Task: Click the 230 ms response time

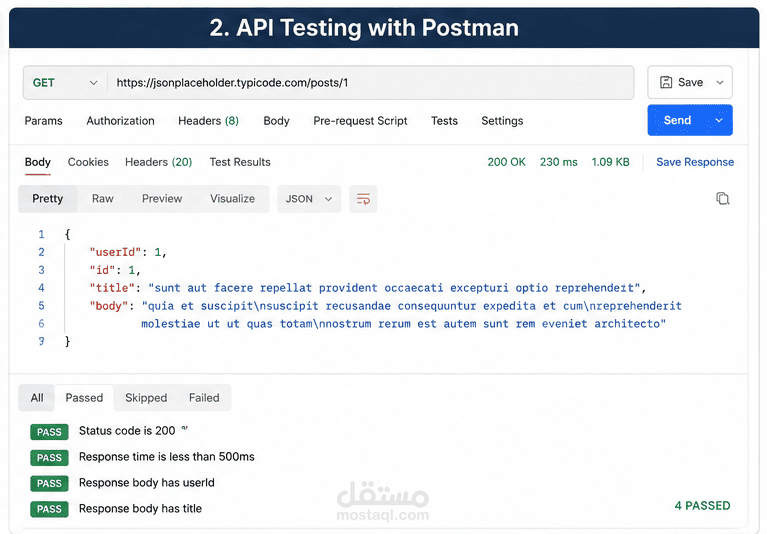Action: [x=559, y=162]
